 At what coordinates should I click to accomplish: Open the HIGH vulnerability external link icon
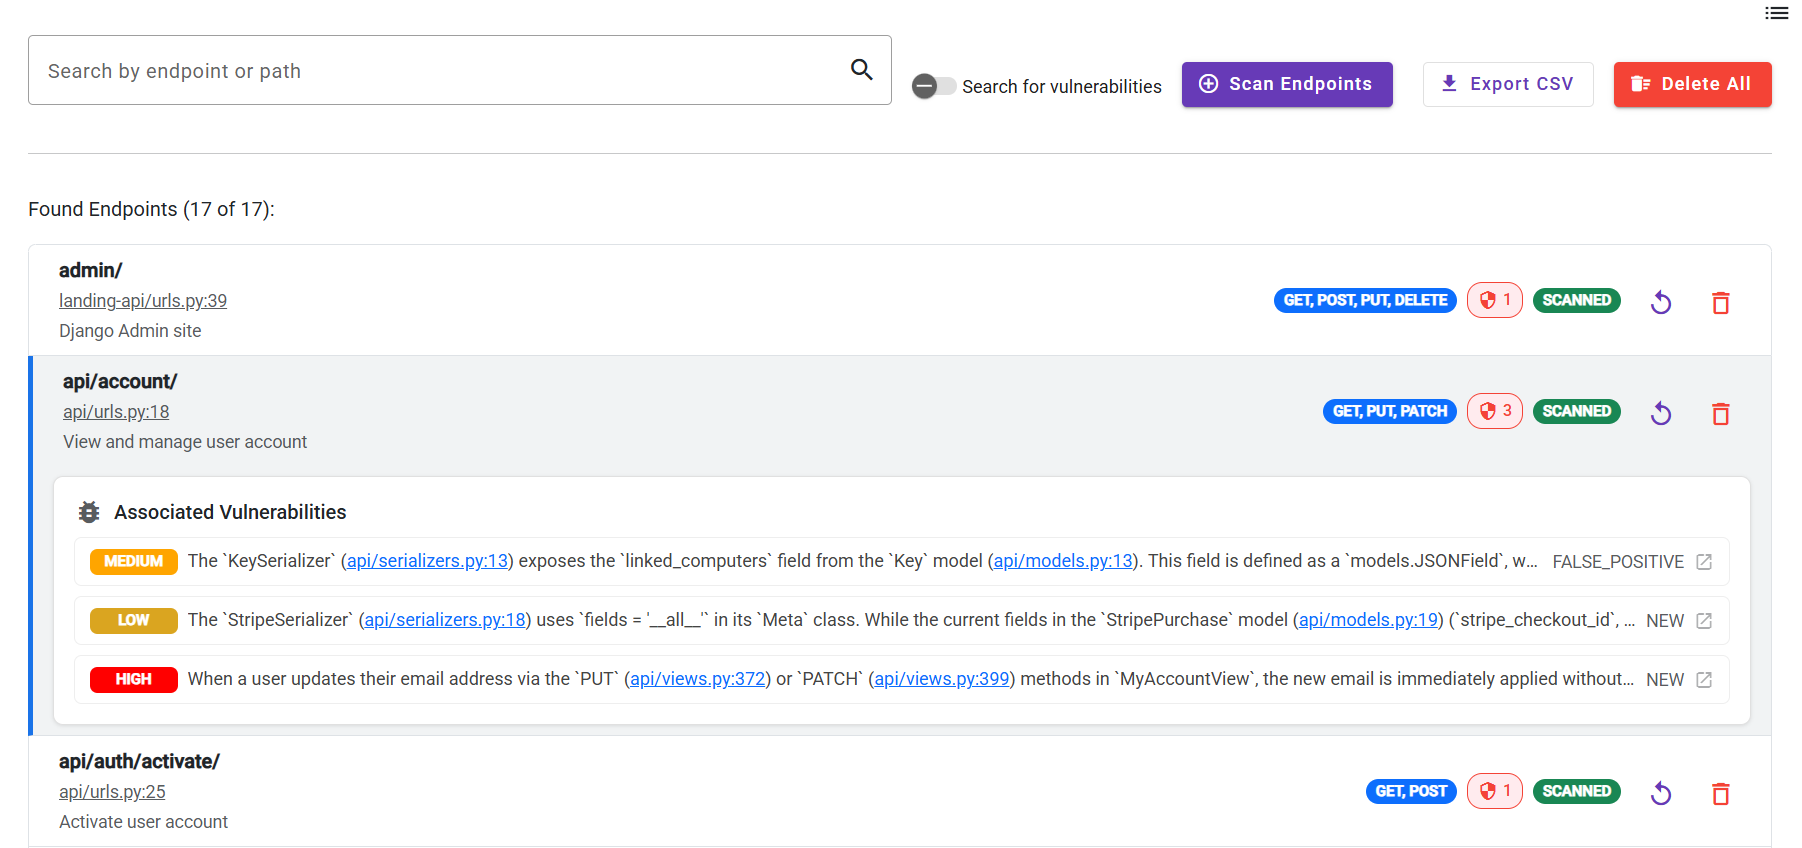(1704, 680)
